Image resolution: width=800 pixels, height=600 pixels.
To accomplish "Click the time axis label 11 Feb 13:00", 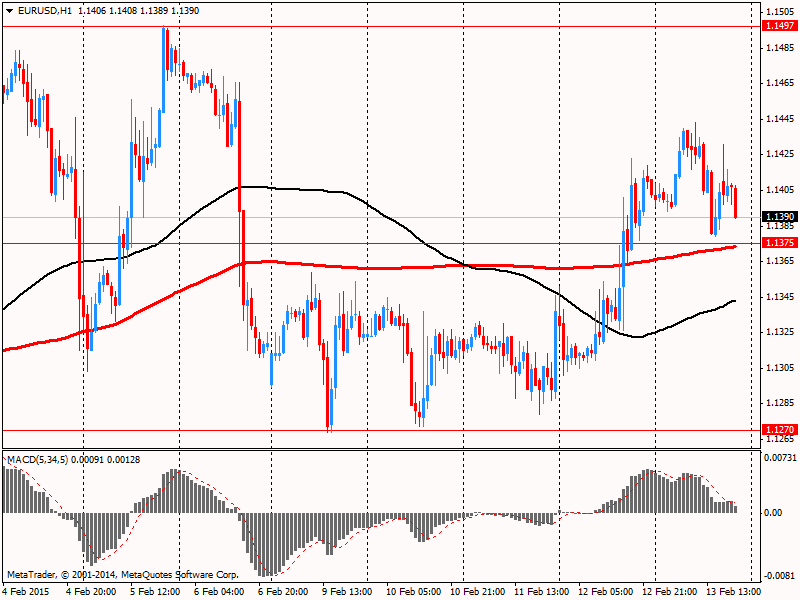I will pyautogui.click(x=541, y=591).
